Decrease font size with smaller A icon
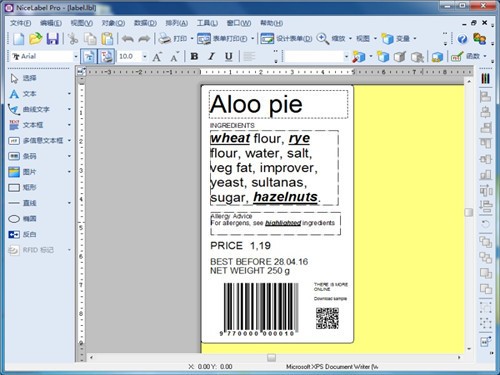Viewport: 500px width, 375px height. tap(174, 57)
